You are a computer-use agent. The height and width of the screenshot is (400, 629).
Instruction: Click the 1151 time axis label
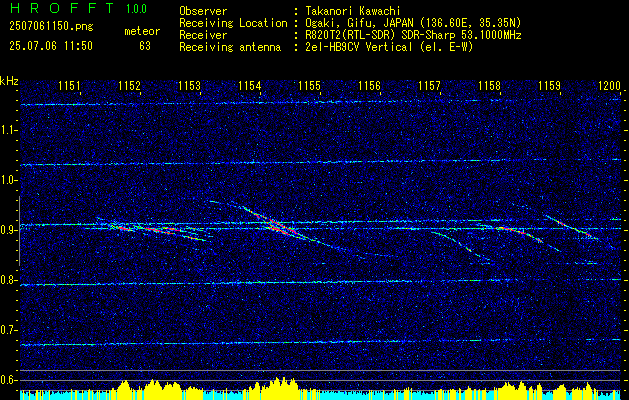click(x=69, y=85)
